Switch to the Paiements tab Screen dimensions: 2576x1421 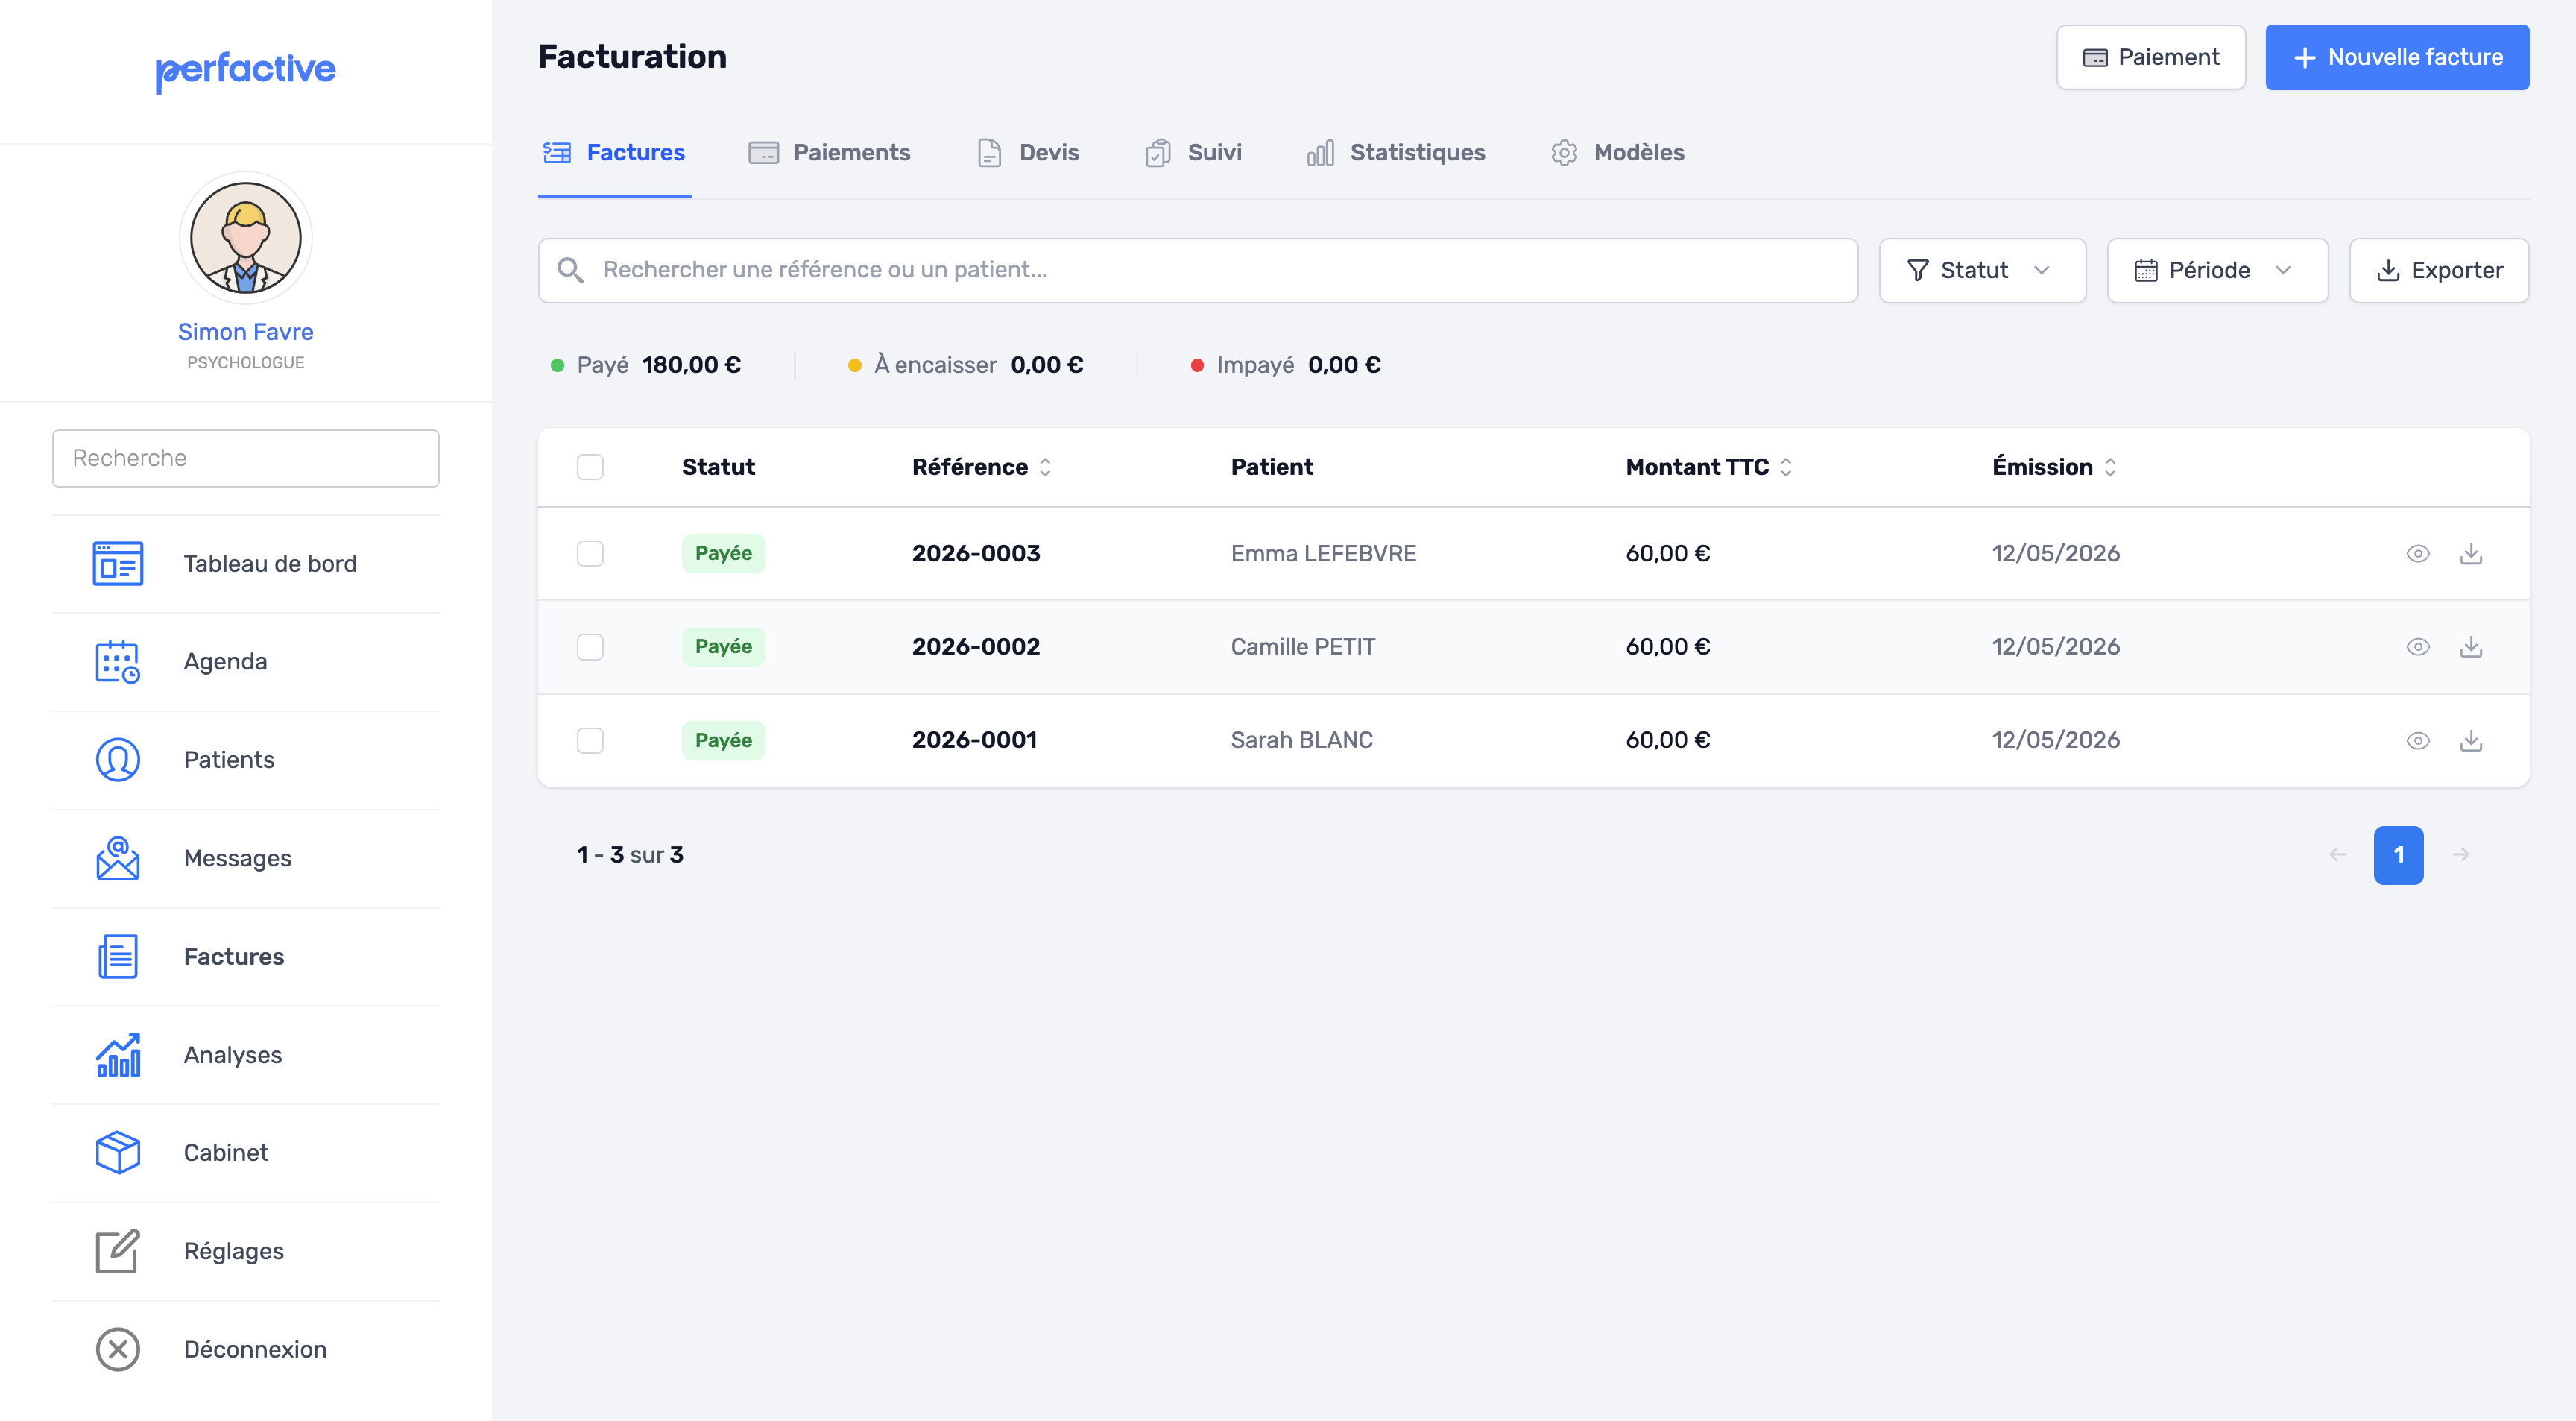click(829, 153)
